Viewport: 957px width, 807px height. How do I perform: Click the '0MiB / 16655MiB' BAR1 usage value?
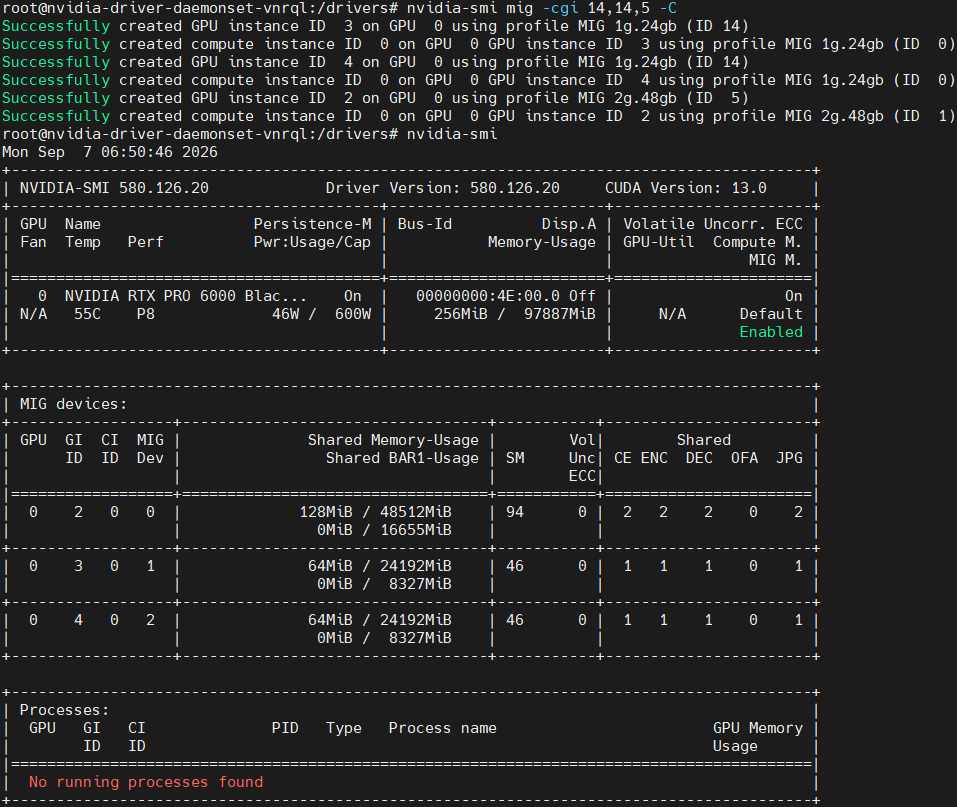click(384, 530)
